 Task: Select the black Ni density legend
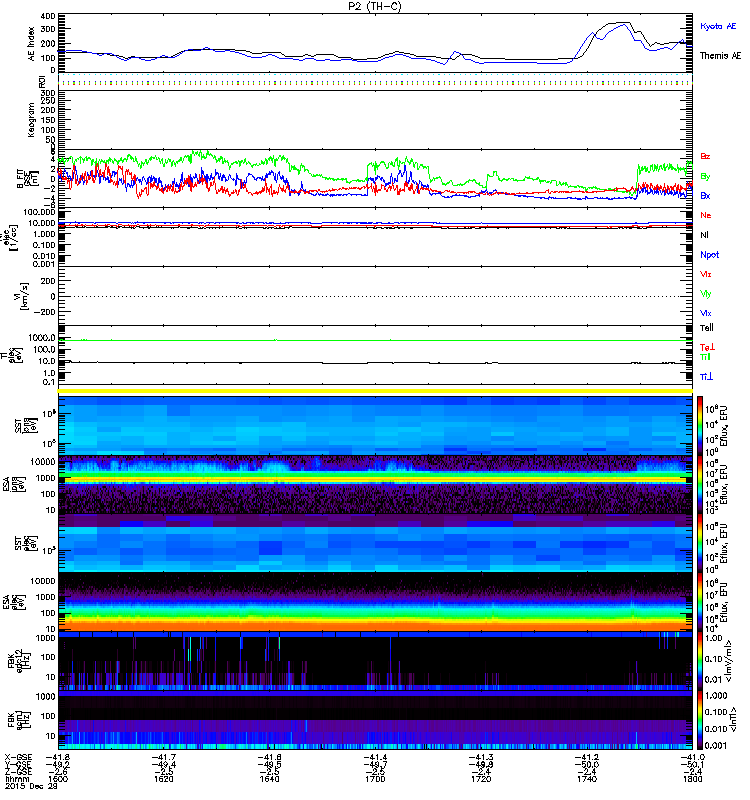pyautogui.click(x=705, y=235)
